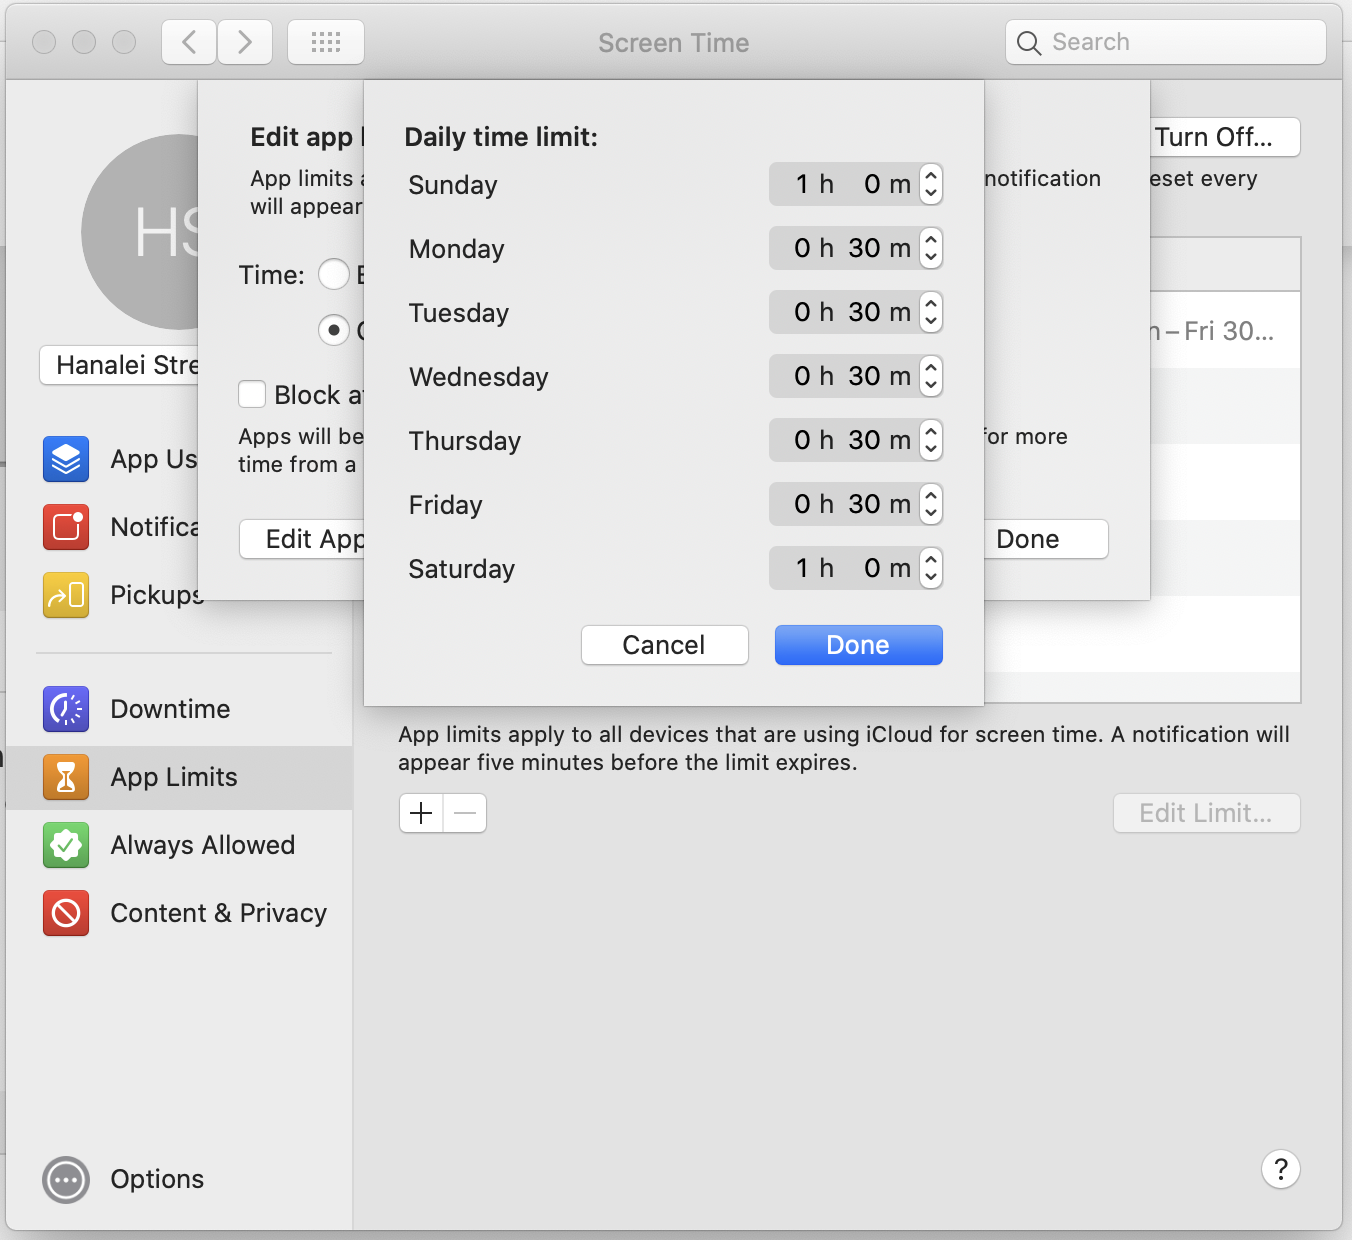Click the Thursday time stepper arrows
The width and height of the screenshot is (1352, 1240).
[x=931, y=440]
